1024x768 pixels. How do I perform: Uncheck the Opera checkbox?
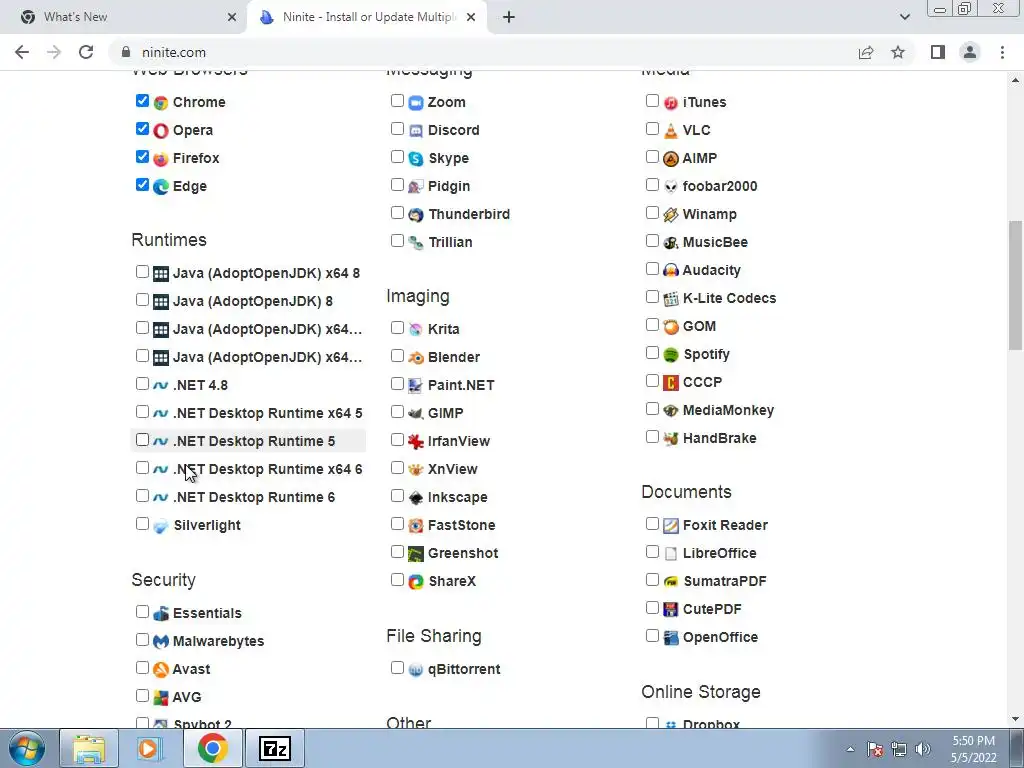(x=142, y=129)
